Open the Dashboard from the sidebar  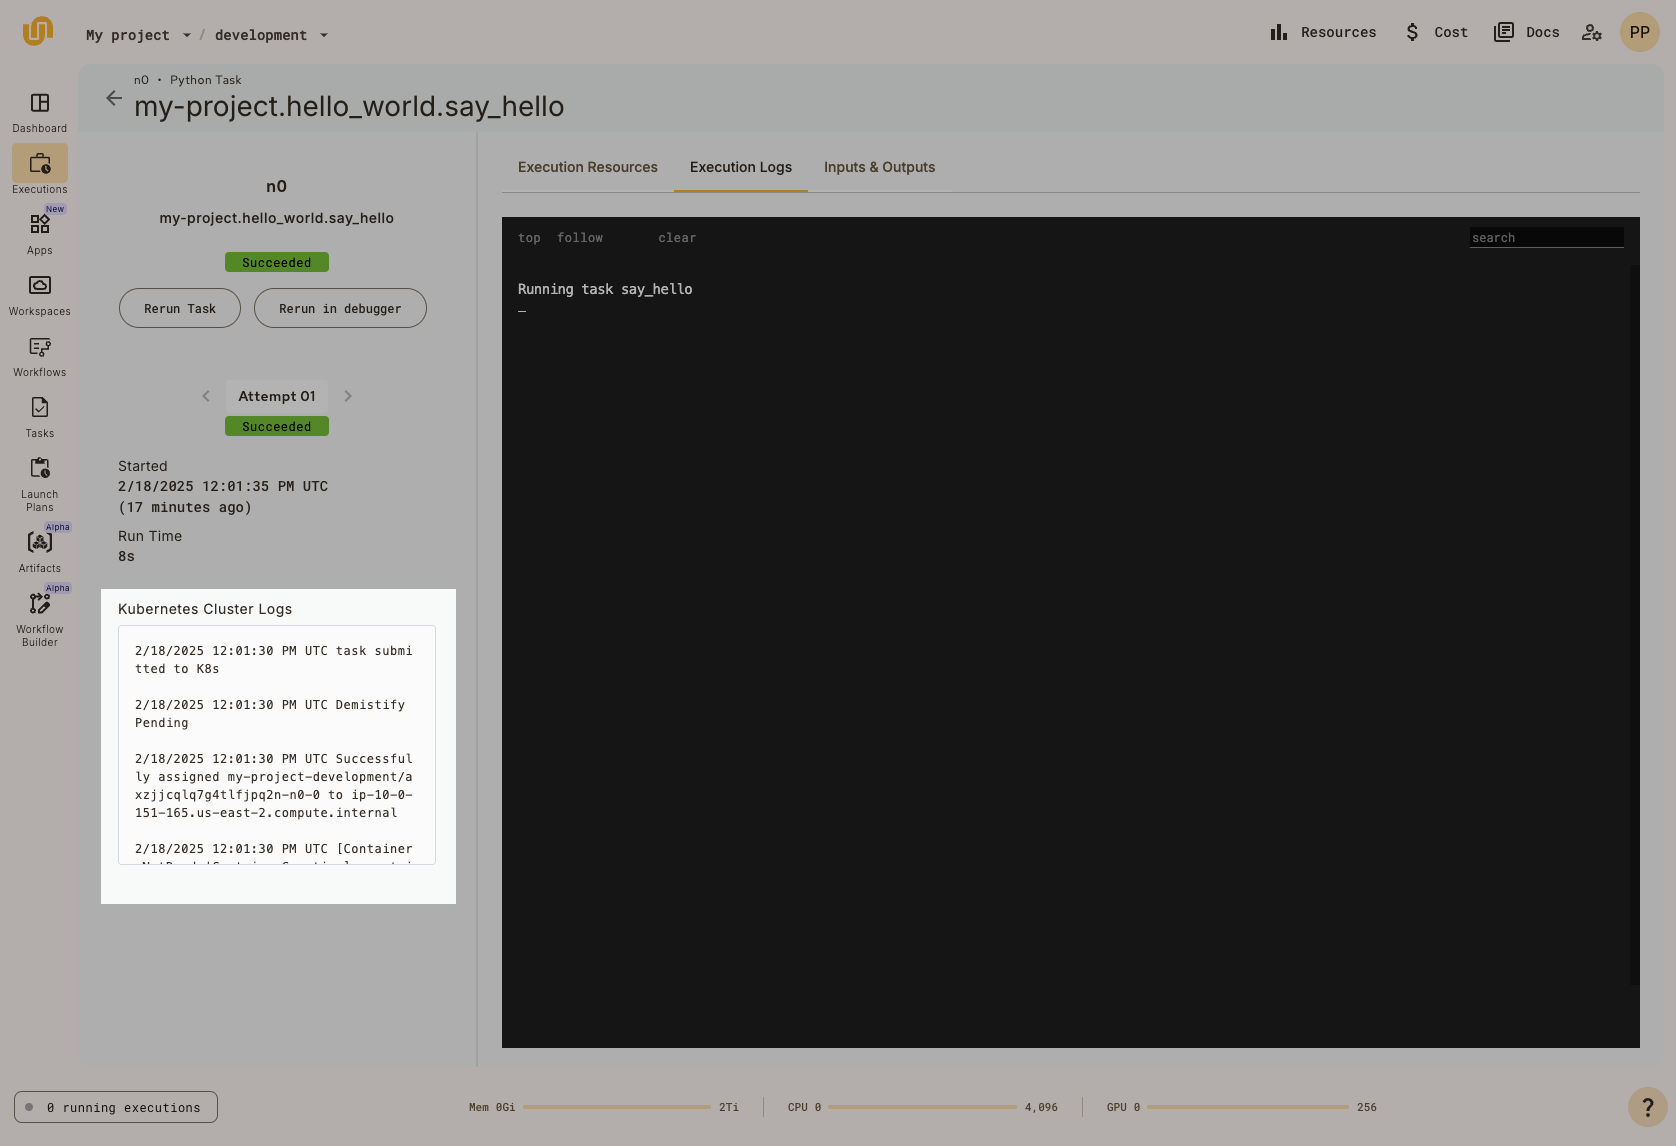click(x=39, y=110)
